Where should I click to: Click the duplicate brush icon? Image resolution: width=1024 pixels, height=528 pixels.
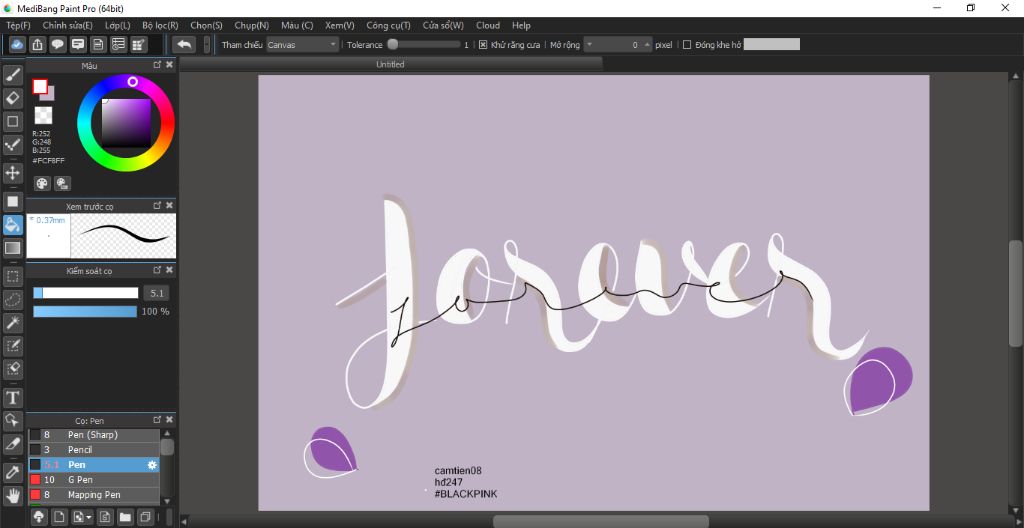pos(145,517)
